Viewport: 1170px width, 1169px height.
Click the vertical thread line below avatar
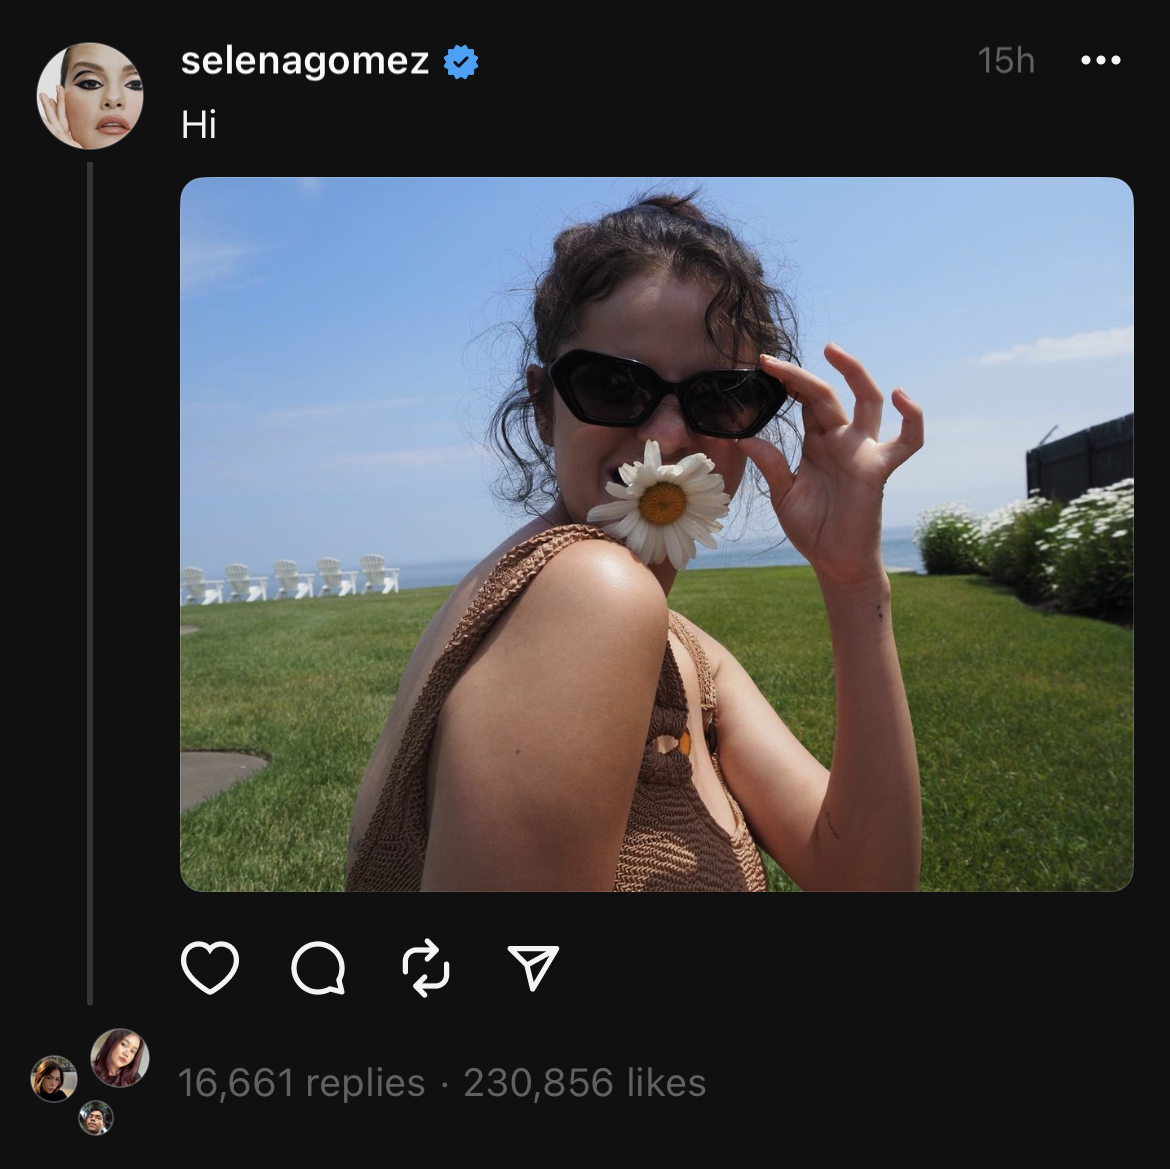point(90,580)
